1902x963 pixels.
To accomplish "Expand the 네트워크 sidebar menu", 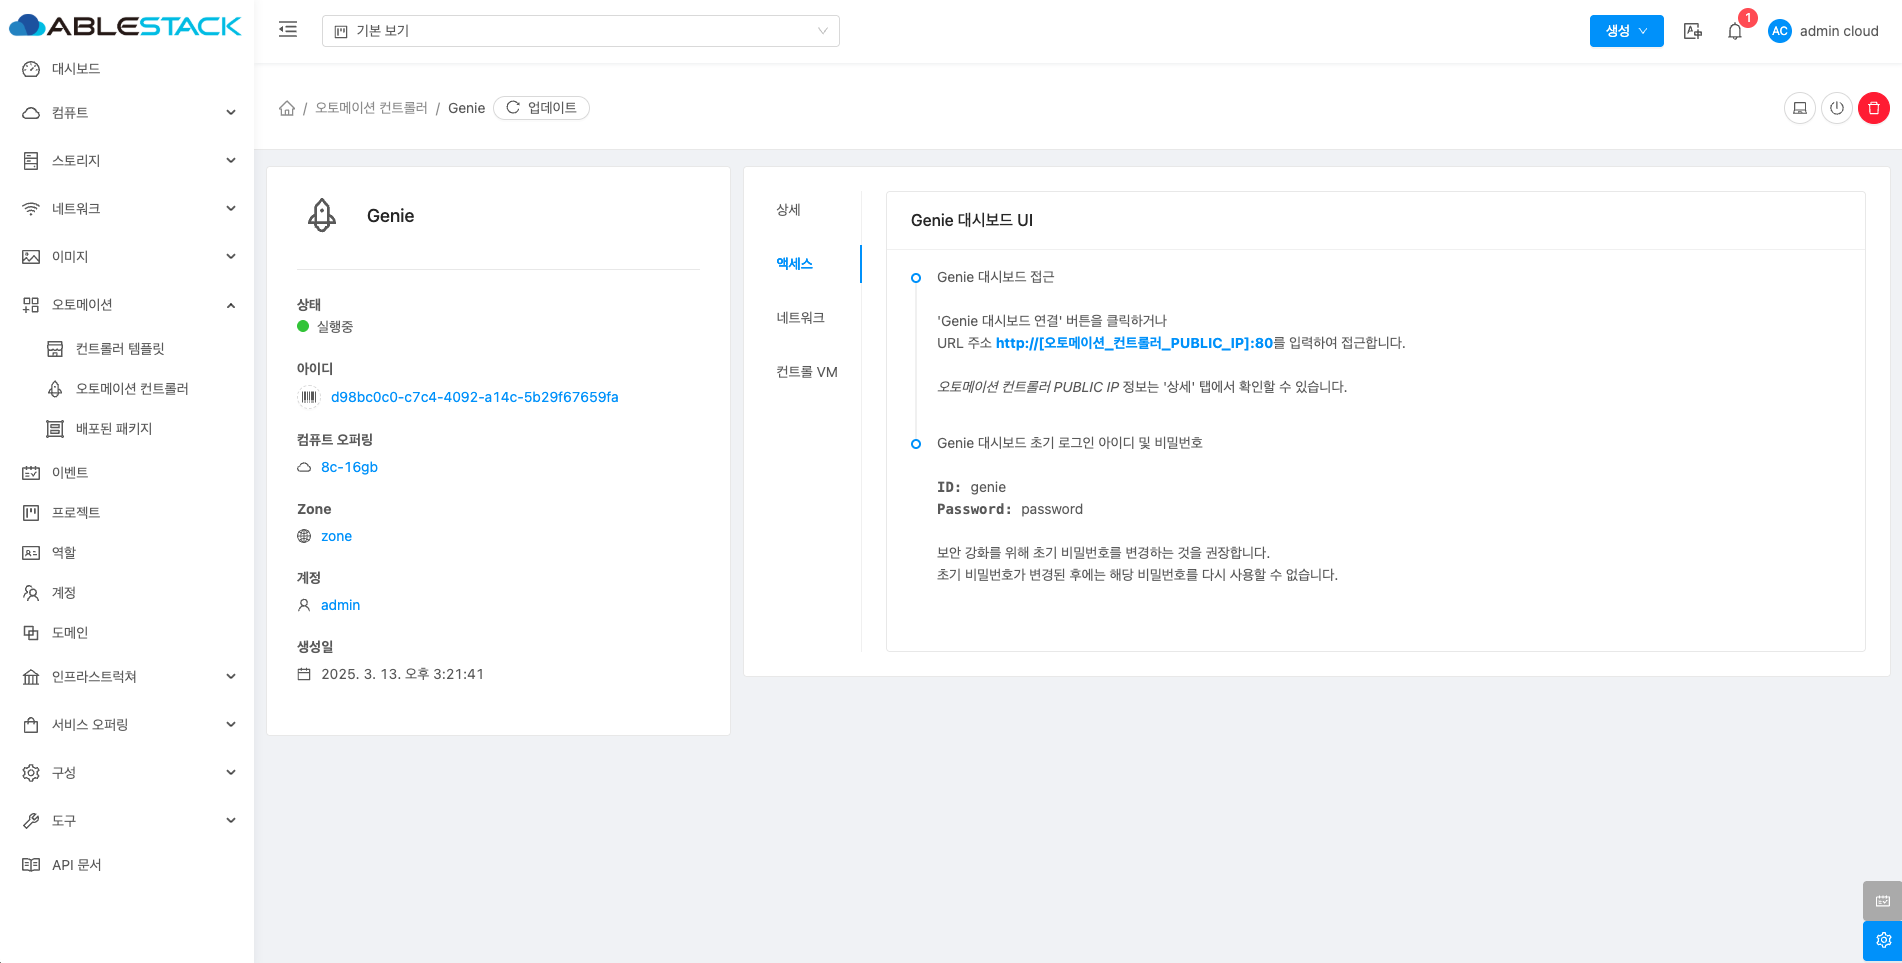I will [x=127, y=209].
